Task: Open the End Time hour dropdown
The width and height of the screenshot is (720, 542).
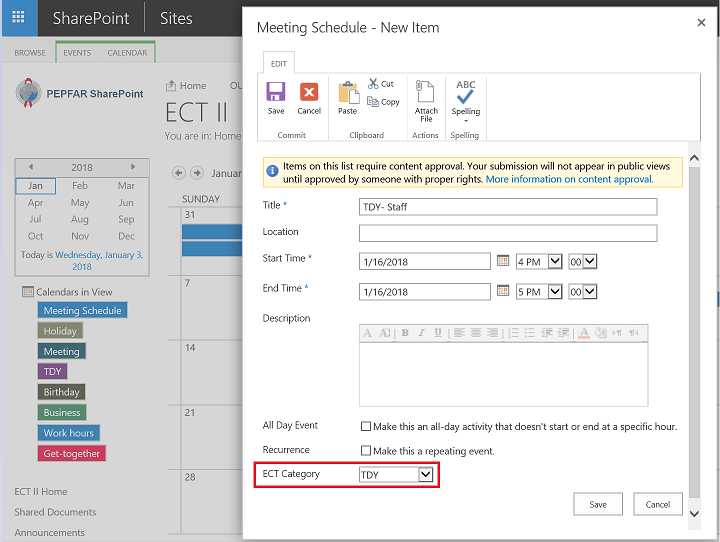Action: point(555,291)
